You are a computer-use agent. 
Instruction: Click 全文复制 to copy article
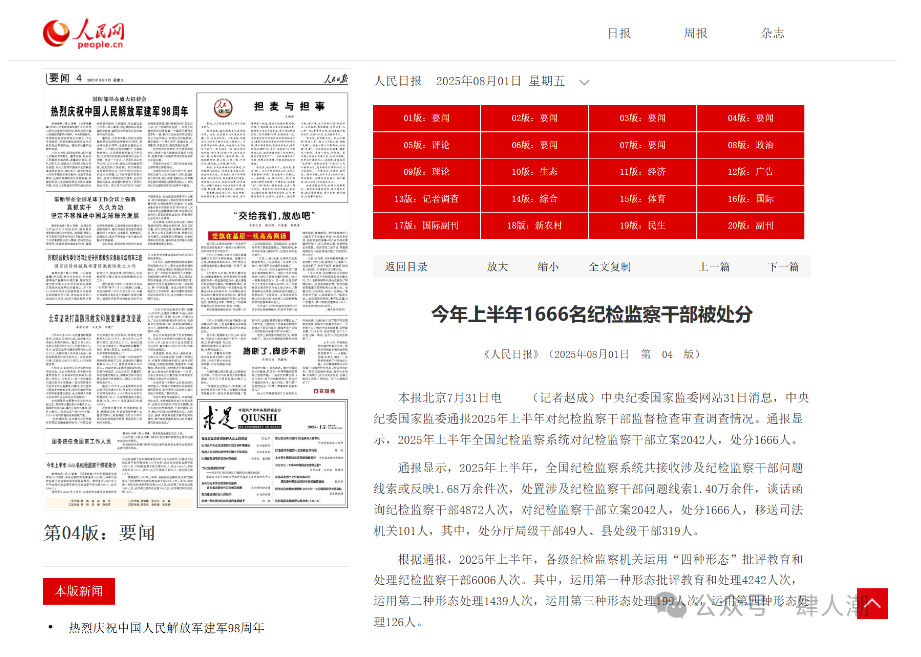609,267
